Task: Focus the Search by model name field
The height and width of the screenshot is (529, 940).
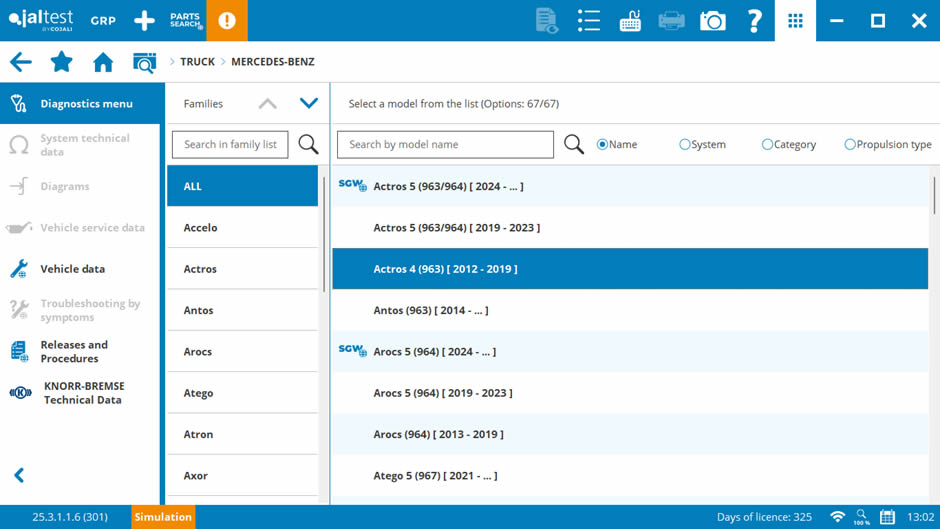Action: pos(445,145)
